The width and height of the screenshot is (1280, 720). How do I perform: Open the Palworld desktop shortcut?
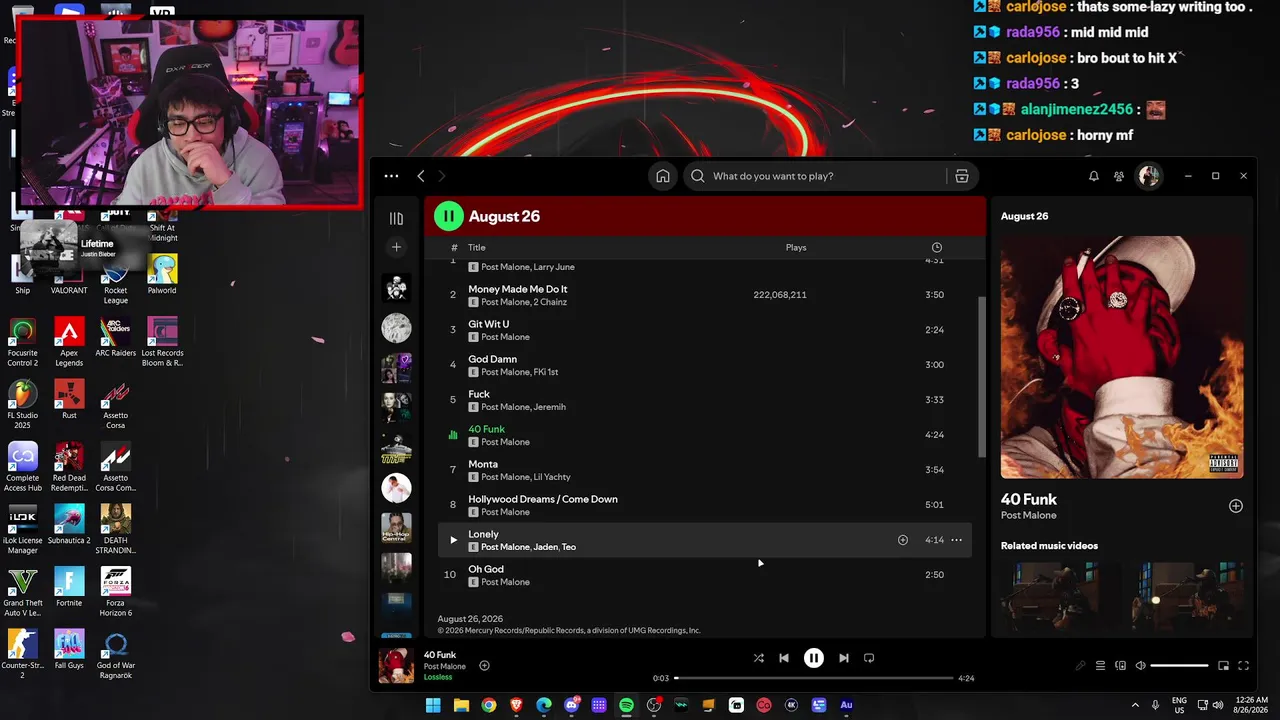162,274
